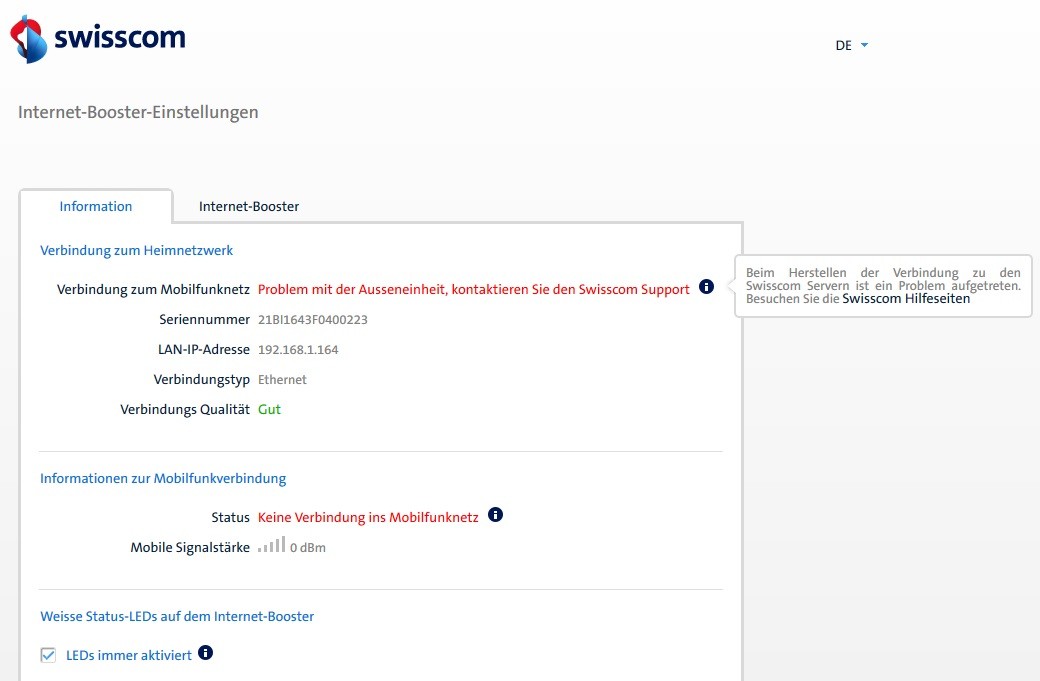Image resolution: width=1040 pixels, height=681 pixels.
Task: Switch to the Internet-Booster tab
Action: pos(247,206)
